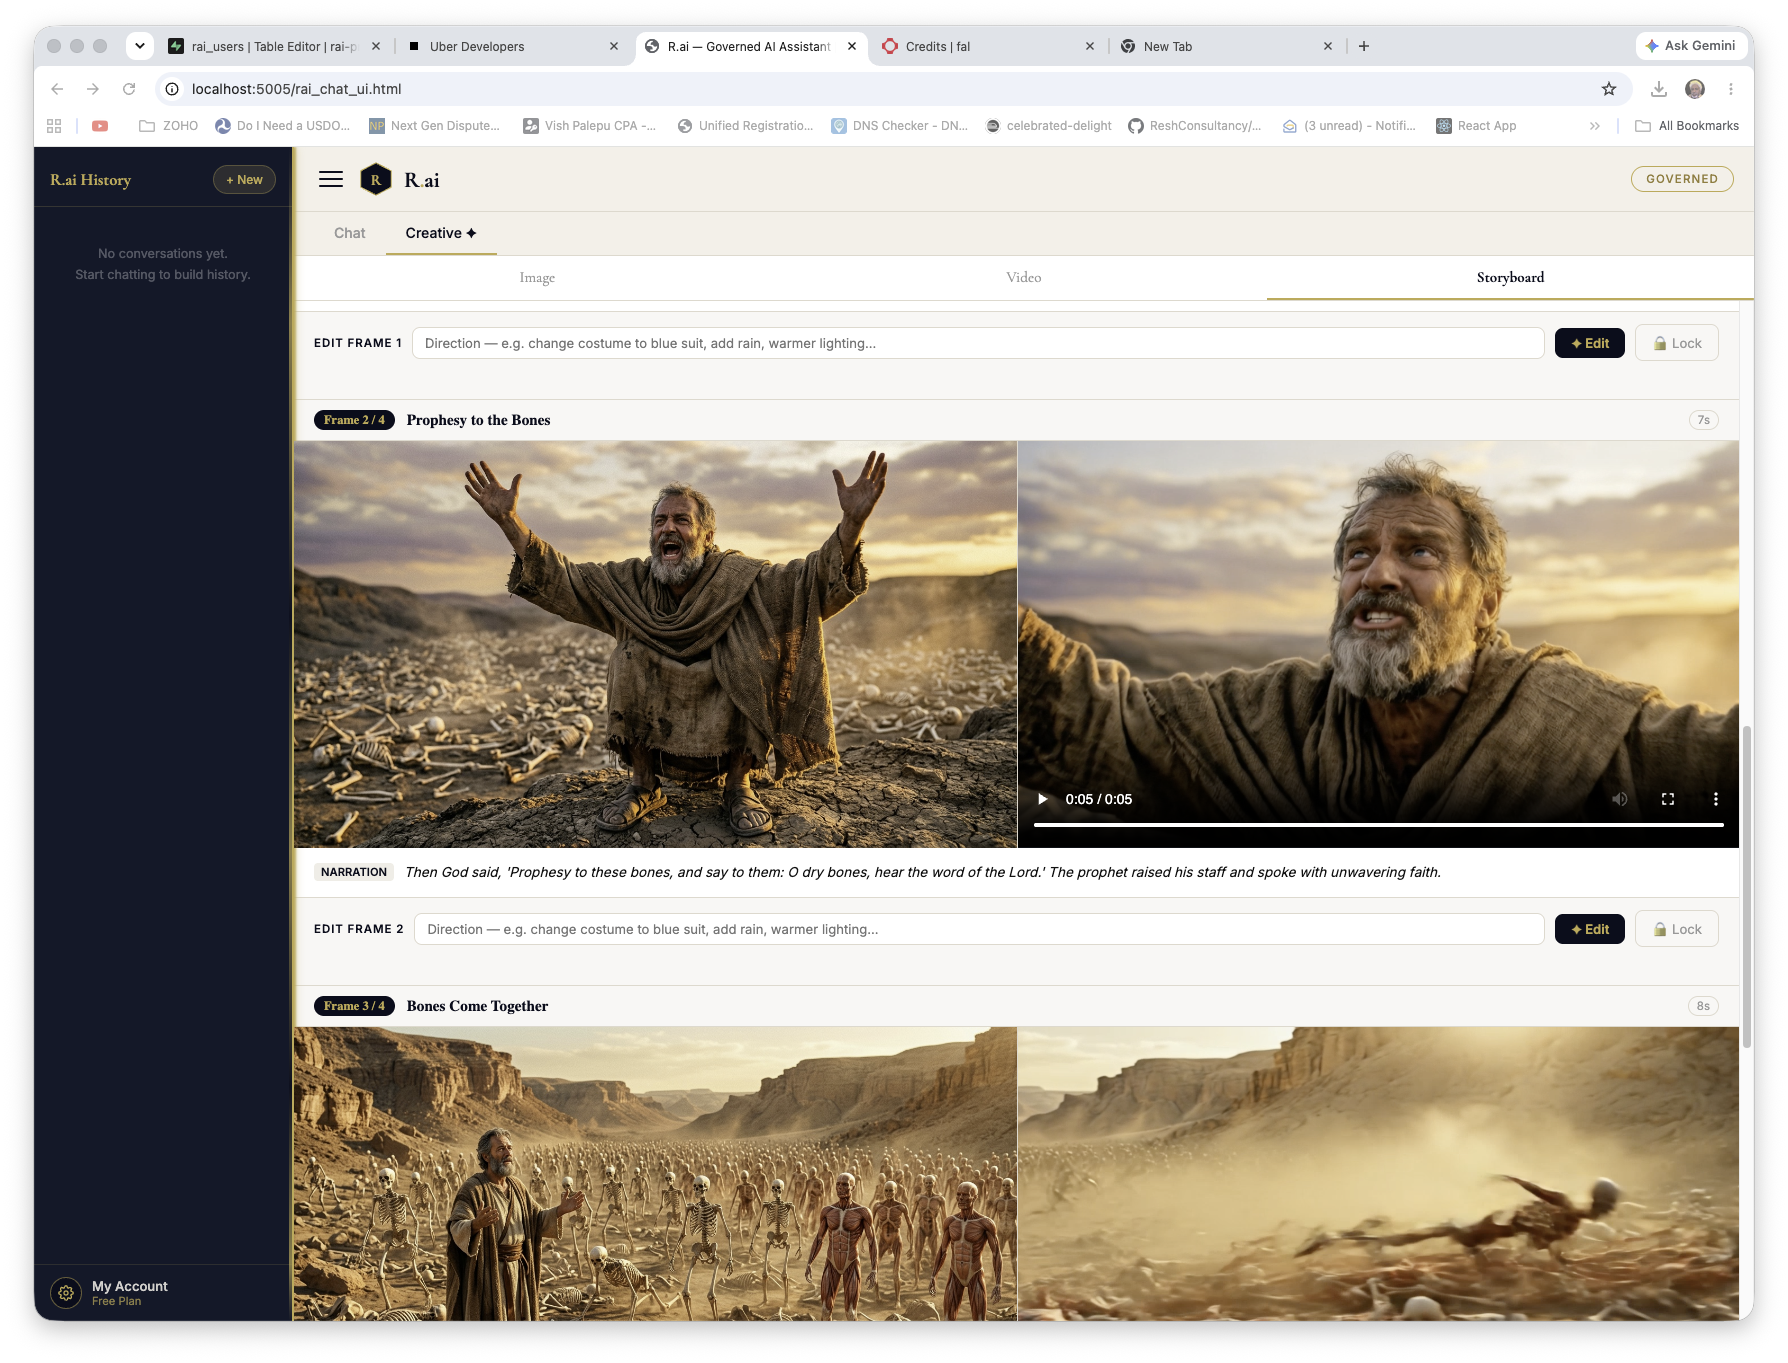Image resolution: width=1788 pixels, height=1363 pixels.
Task: Toggle the Lock button for Frame 2
Action: click(x=1677, y=929)
